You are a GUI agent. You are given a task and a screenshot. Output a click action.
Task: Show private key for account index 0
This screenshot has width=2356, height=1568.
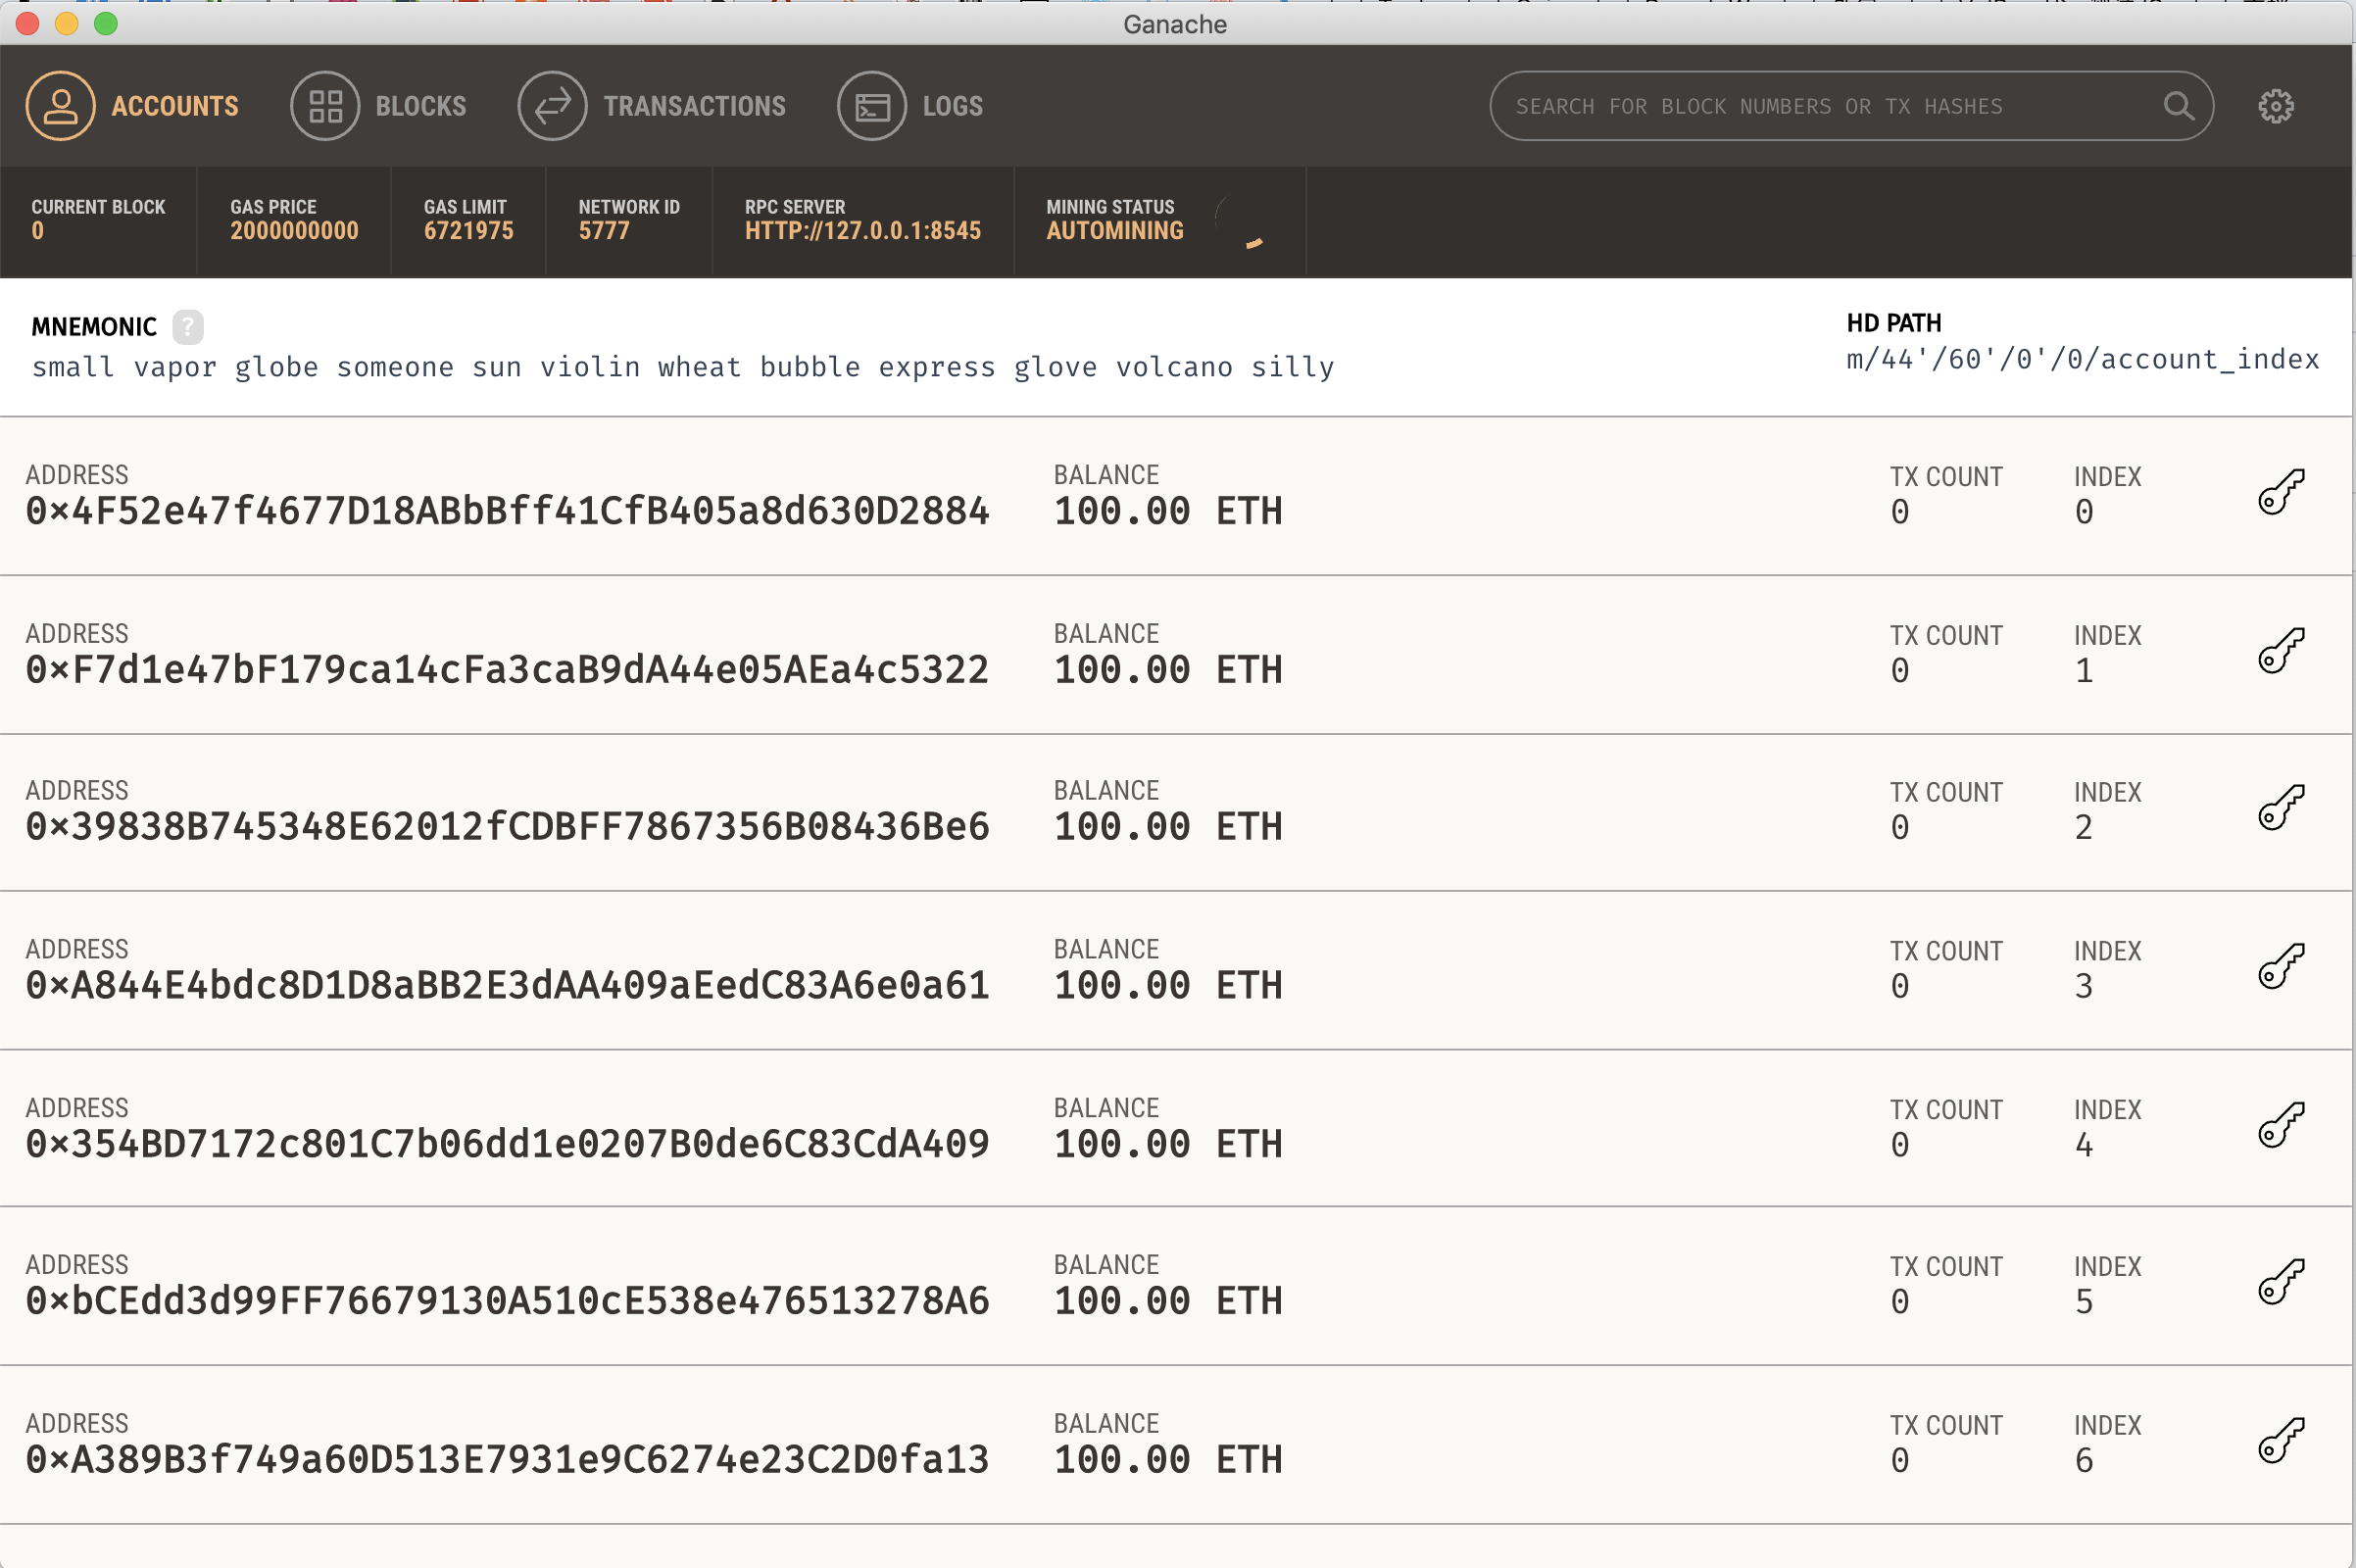(2281, 492)
